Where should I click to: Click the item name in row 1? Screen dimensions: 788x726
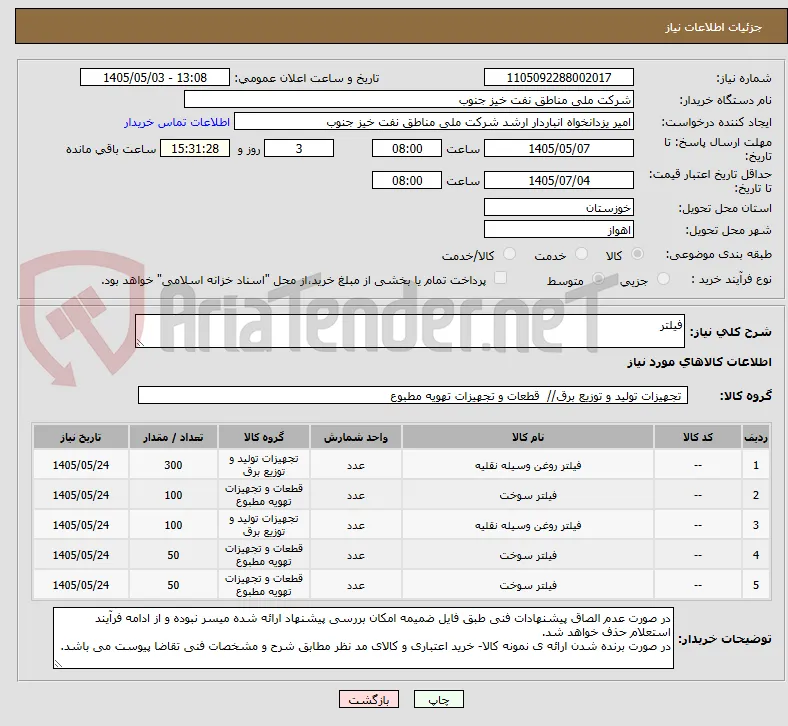(528, 465)
